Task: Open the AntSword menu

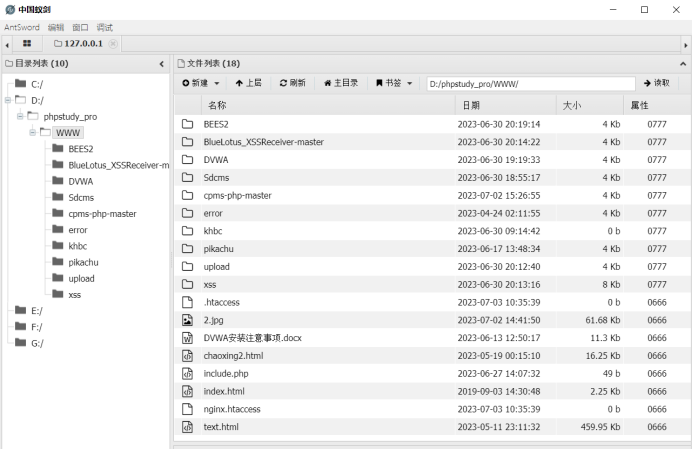Action: click(22, 27)
